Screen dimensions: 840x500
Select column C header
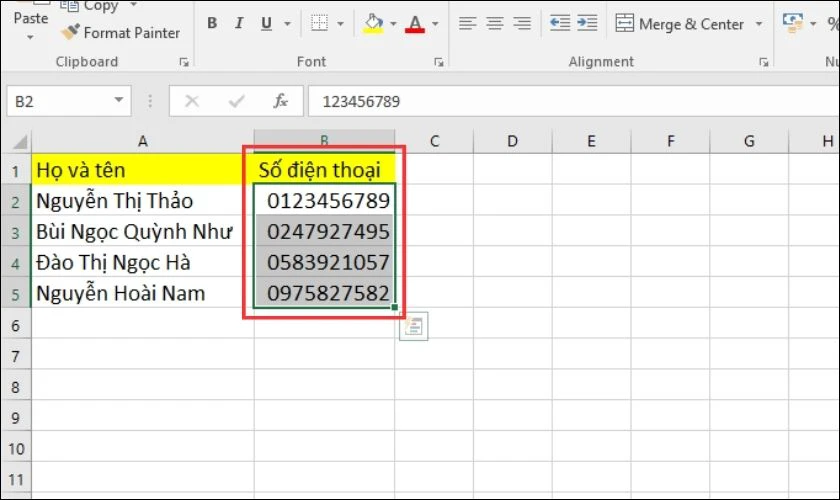coord(434,141)
